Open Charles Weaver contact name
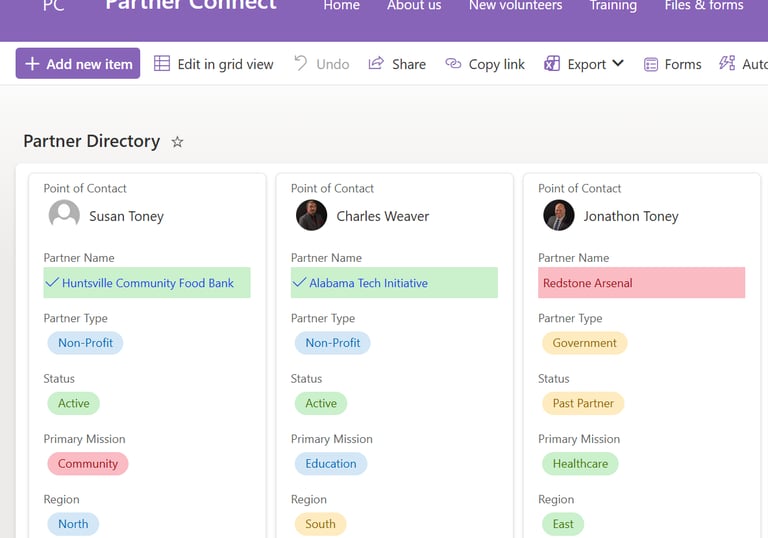 tap(383, 216)
